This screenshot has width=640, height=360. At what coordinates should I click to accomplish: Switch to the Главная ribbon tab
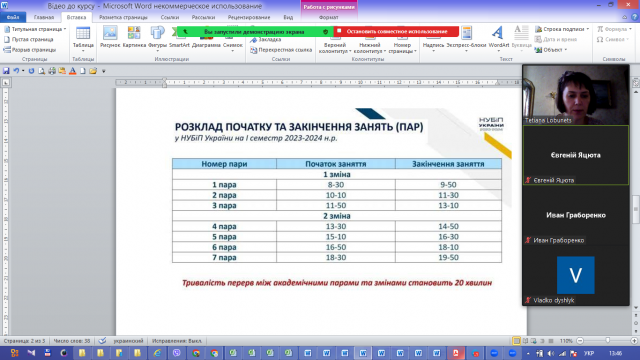44,17
